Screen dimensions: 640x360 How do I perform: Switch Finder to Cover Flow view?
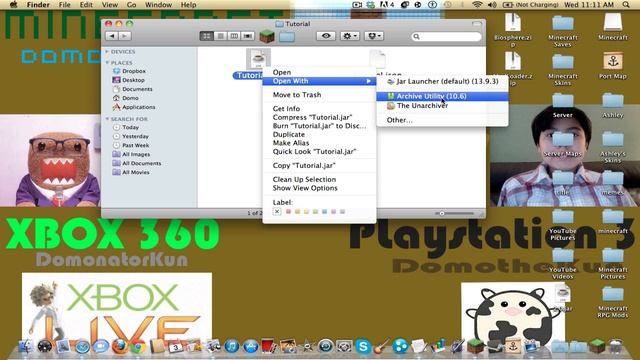coord(247,36)
